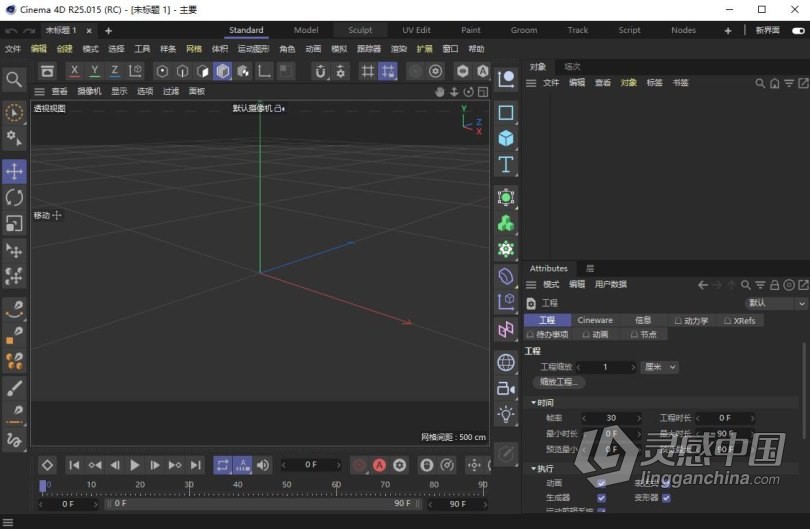Open the bottom status bar hamburger menu
Screen dimensions: 810x529
[8, 522]
